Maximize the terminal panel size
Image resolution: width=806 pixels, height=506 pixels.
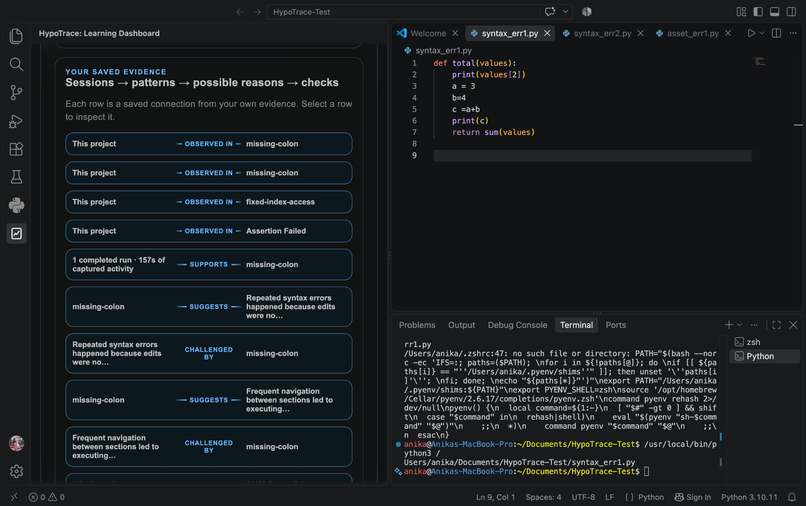(777, 325)
